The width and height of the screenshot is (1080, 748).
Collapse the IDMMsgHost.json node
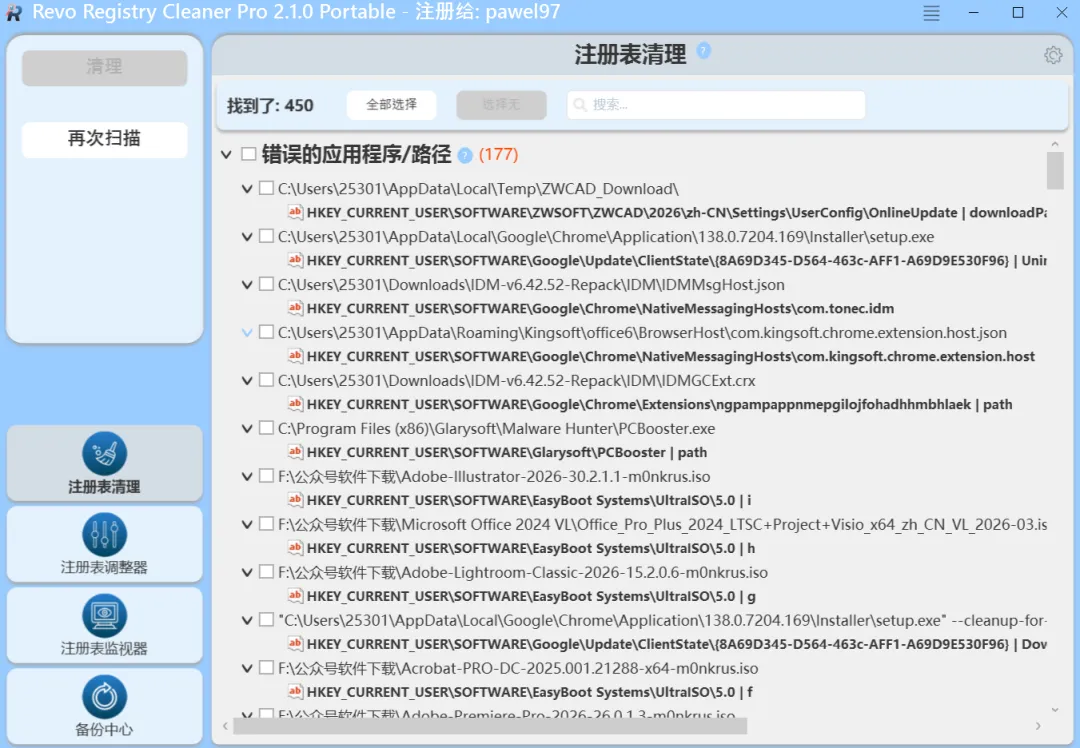247,284
